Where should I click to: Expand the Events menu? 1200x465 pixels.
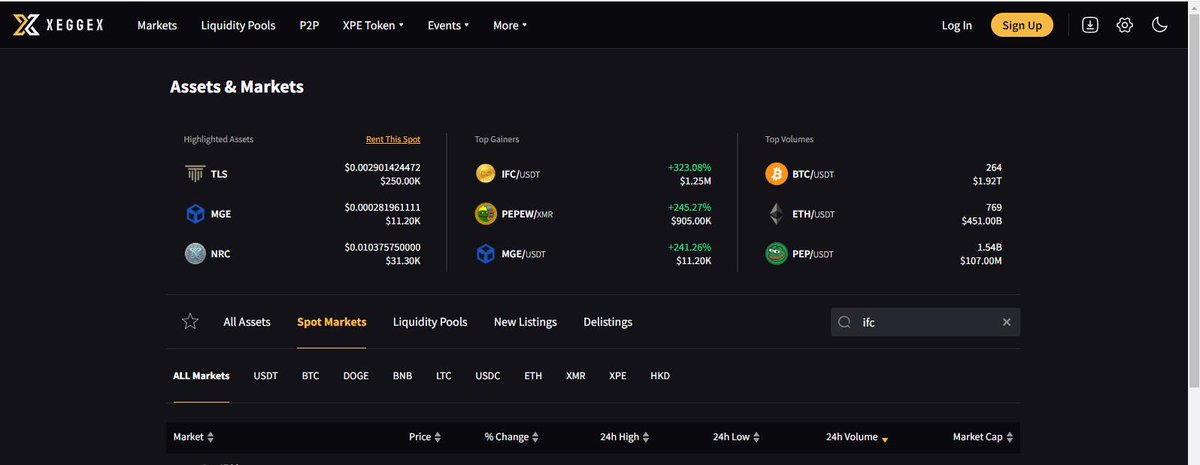(x=448, y=25)
